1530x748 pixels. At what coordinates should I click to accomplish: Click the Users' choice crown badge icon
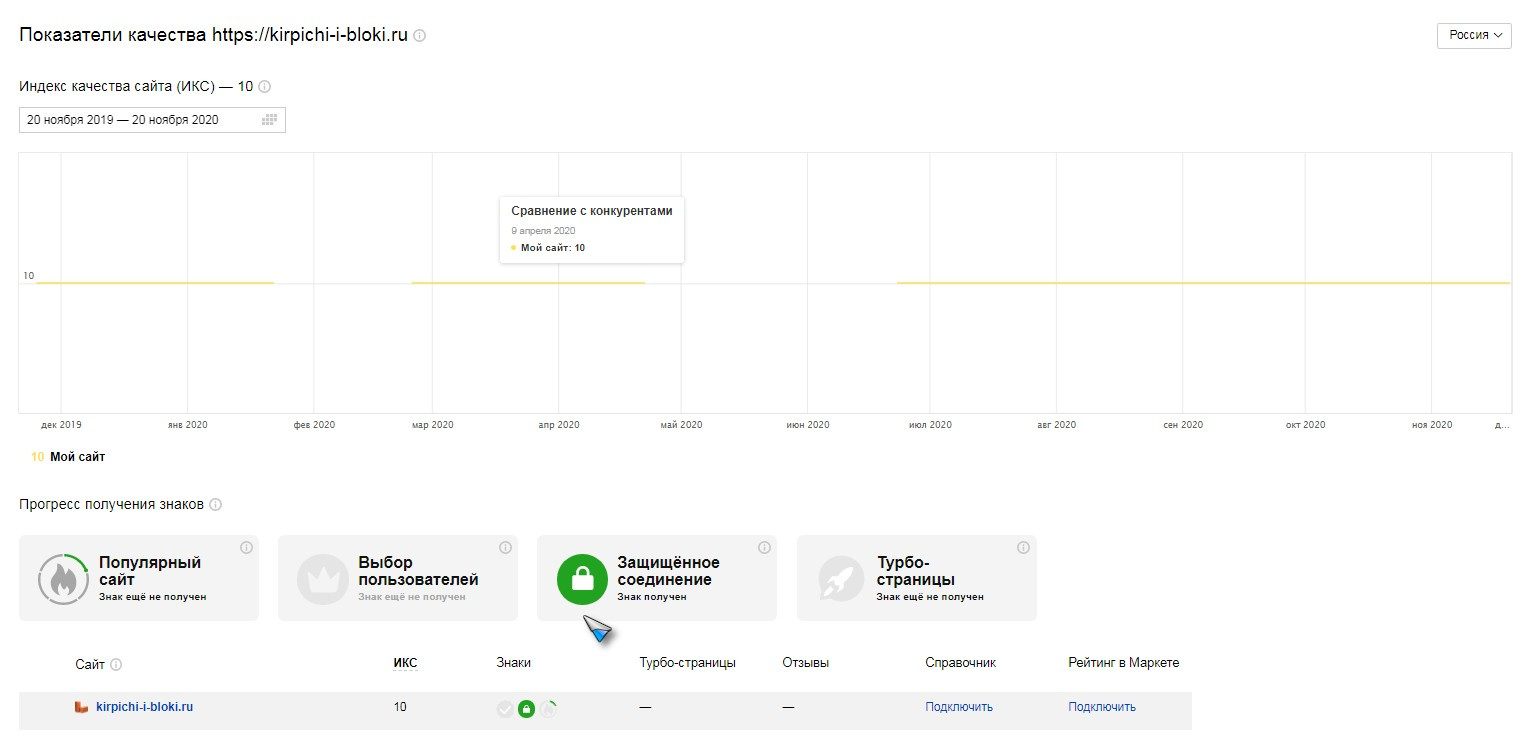(x=323, y=579)
